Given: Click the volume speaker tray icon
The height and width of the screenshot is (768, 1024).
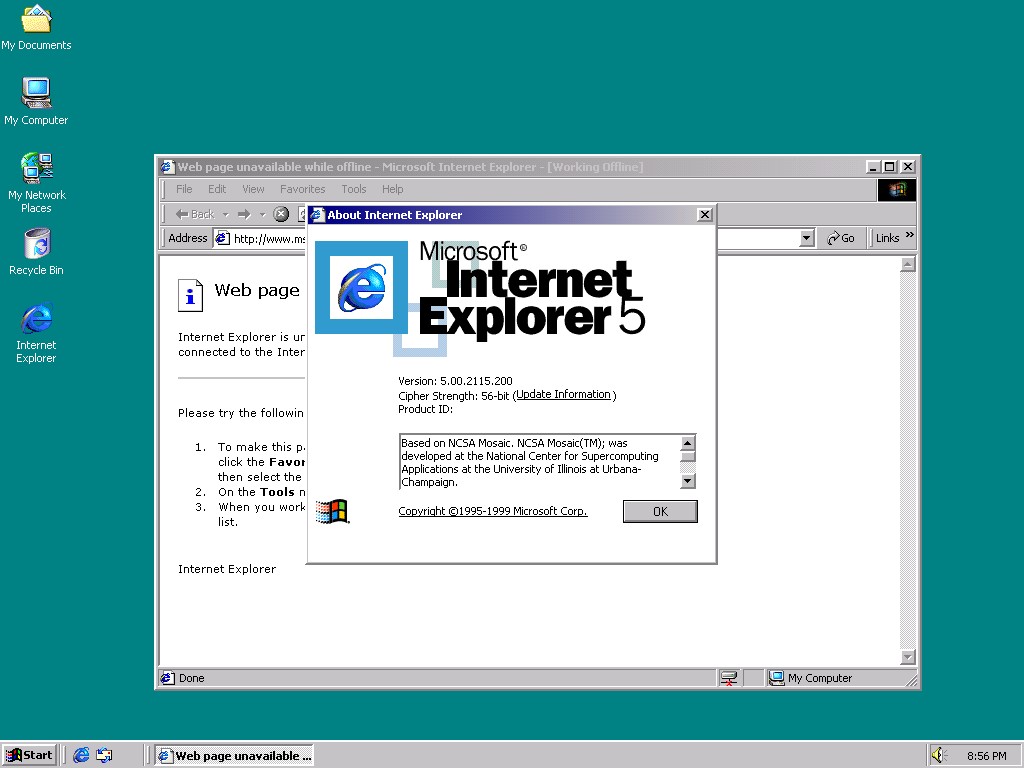Looking at the screenshot, I should 939,756.
